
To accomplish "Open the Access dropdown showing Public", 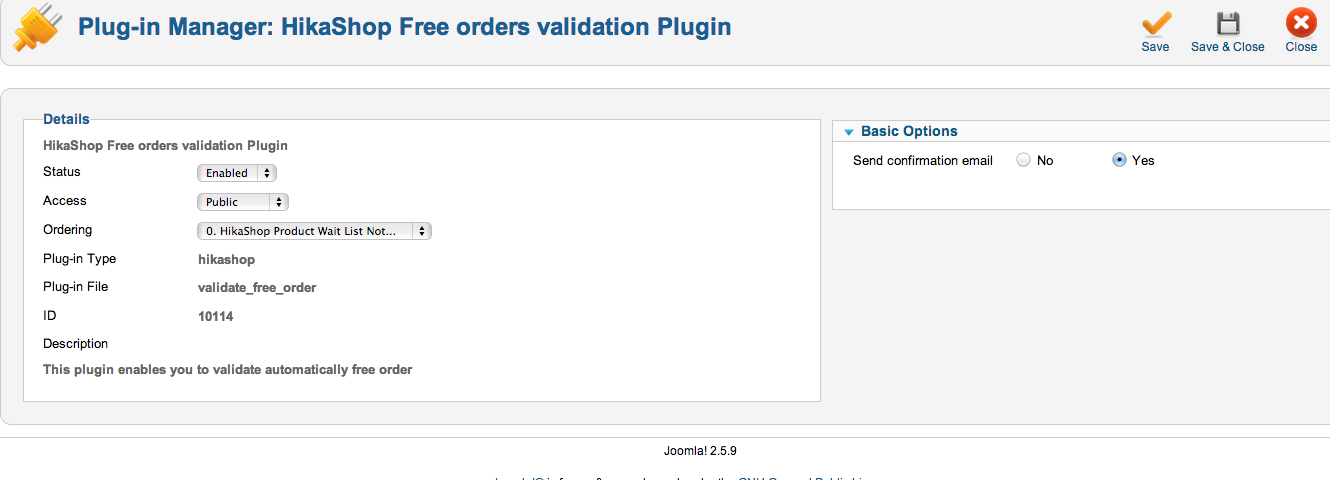I will [x=243, y=202].
